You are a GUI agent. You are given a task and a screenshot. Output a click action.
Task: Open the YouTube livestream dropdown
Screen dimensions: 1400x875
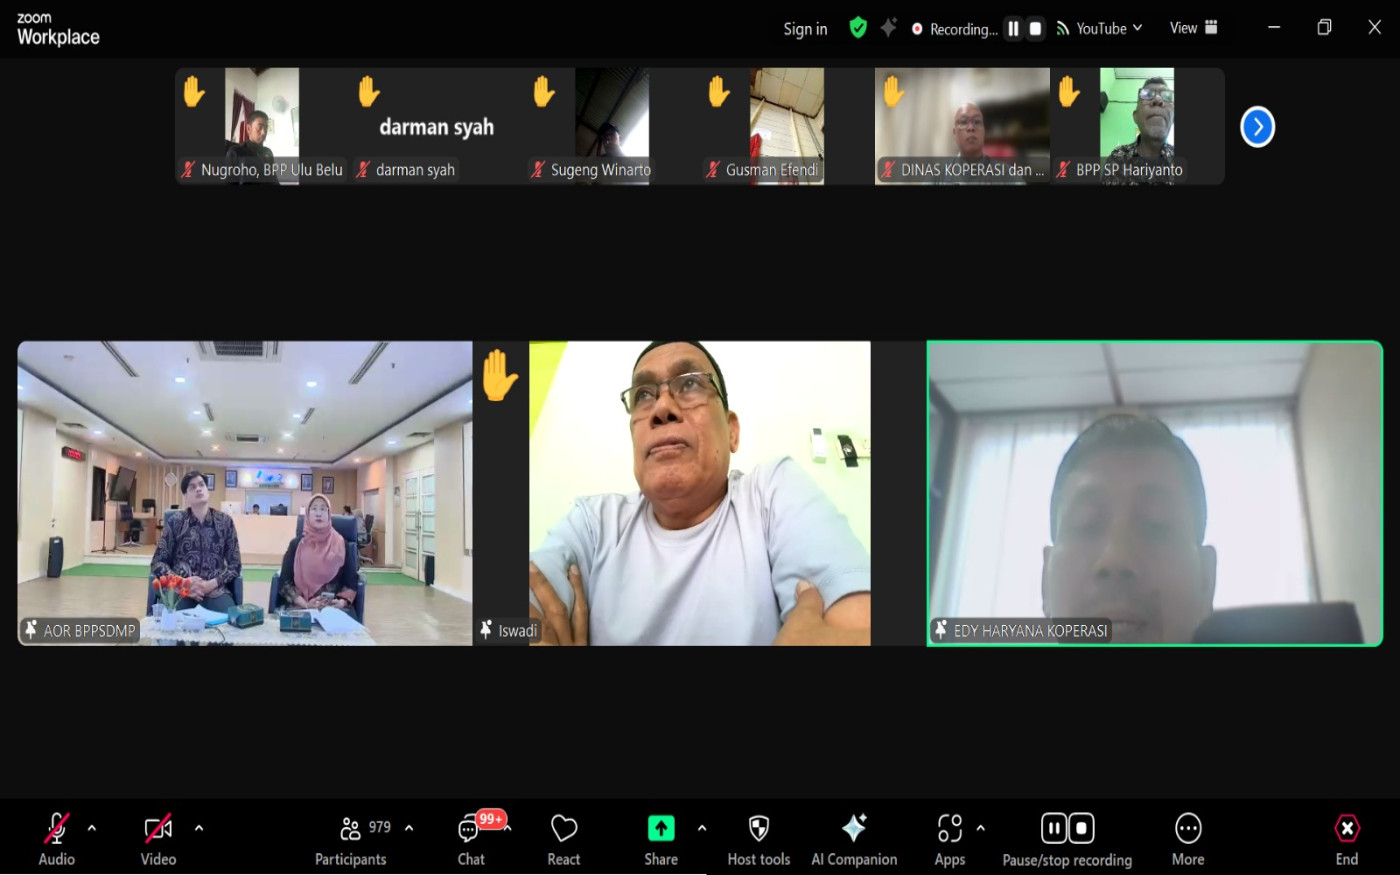tap(1100, 29)
